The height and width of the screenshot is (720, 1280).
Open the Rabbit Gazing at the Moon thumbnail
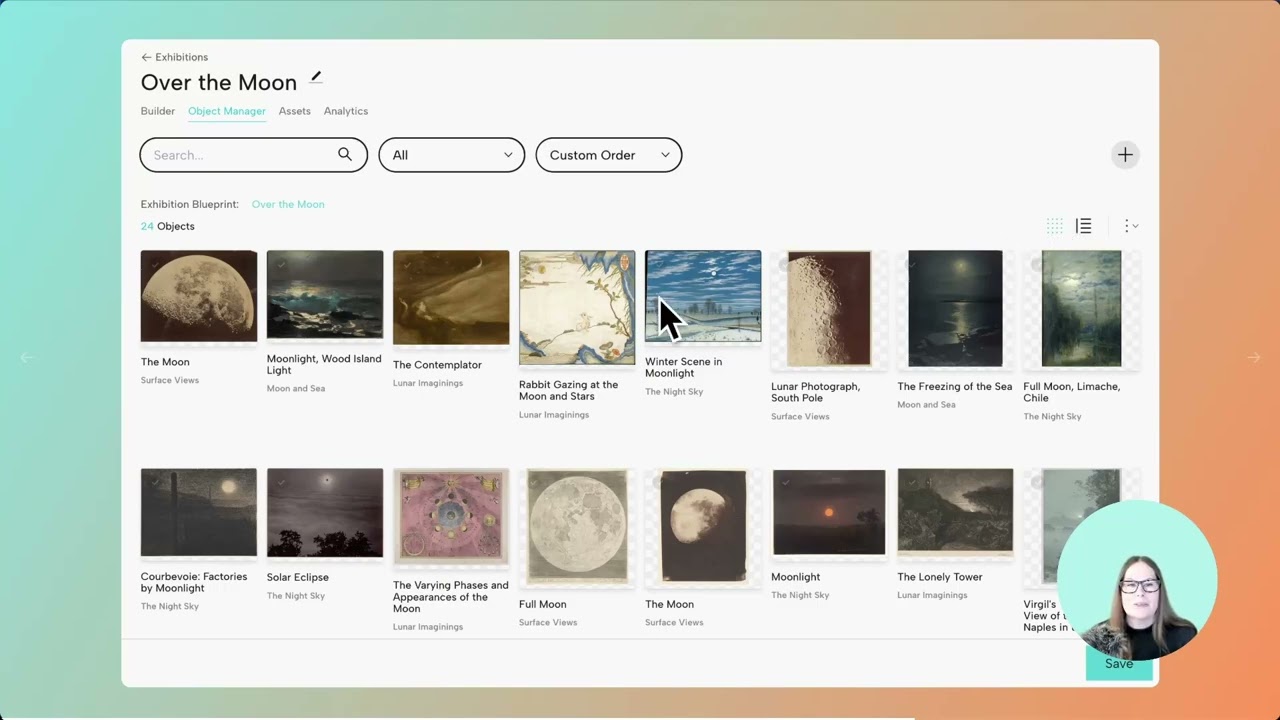(x=577, y=307)
